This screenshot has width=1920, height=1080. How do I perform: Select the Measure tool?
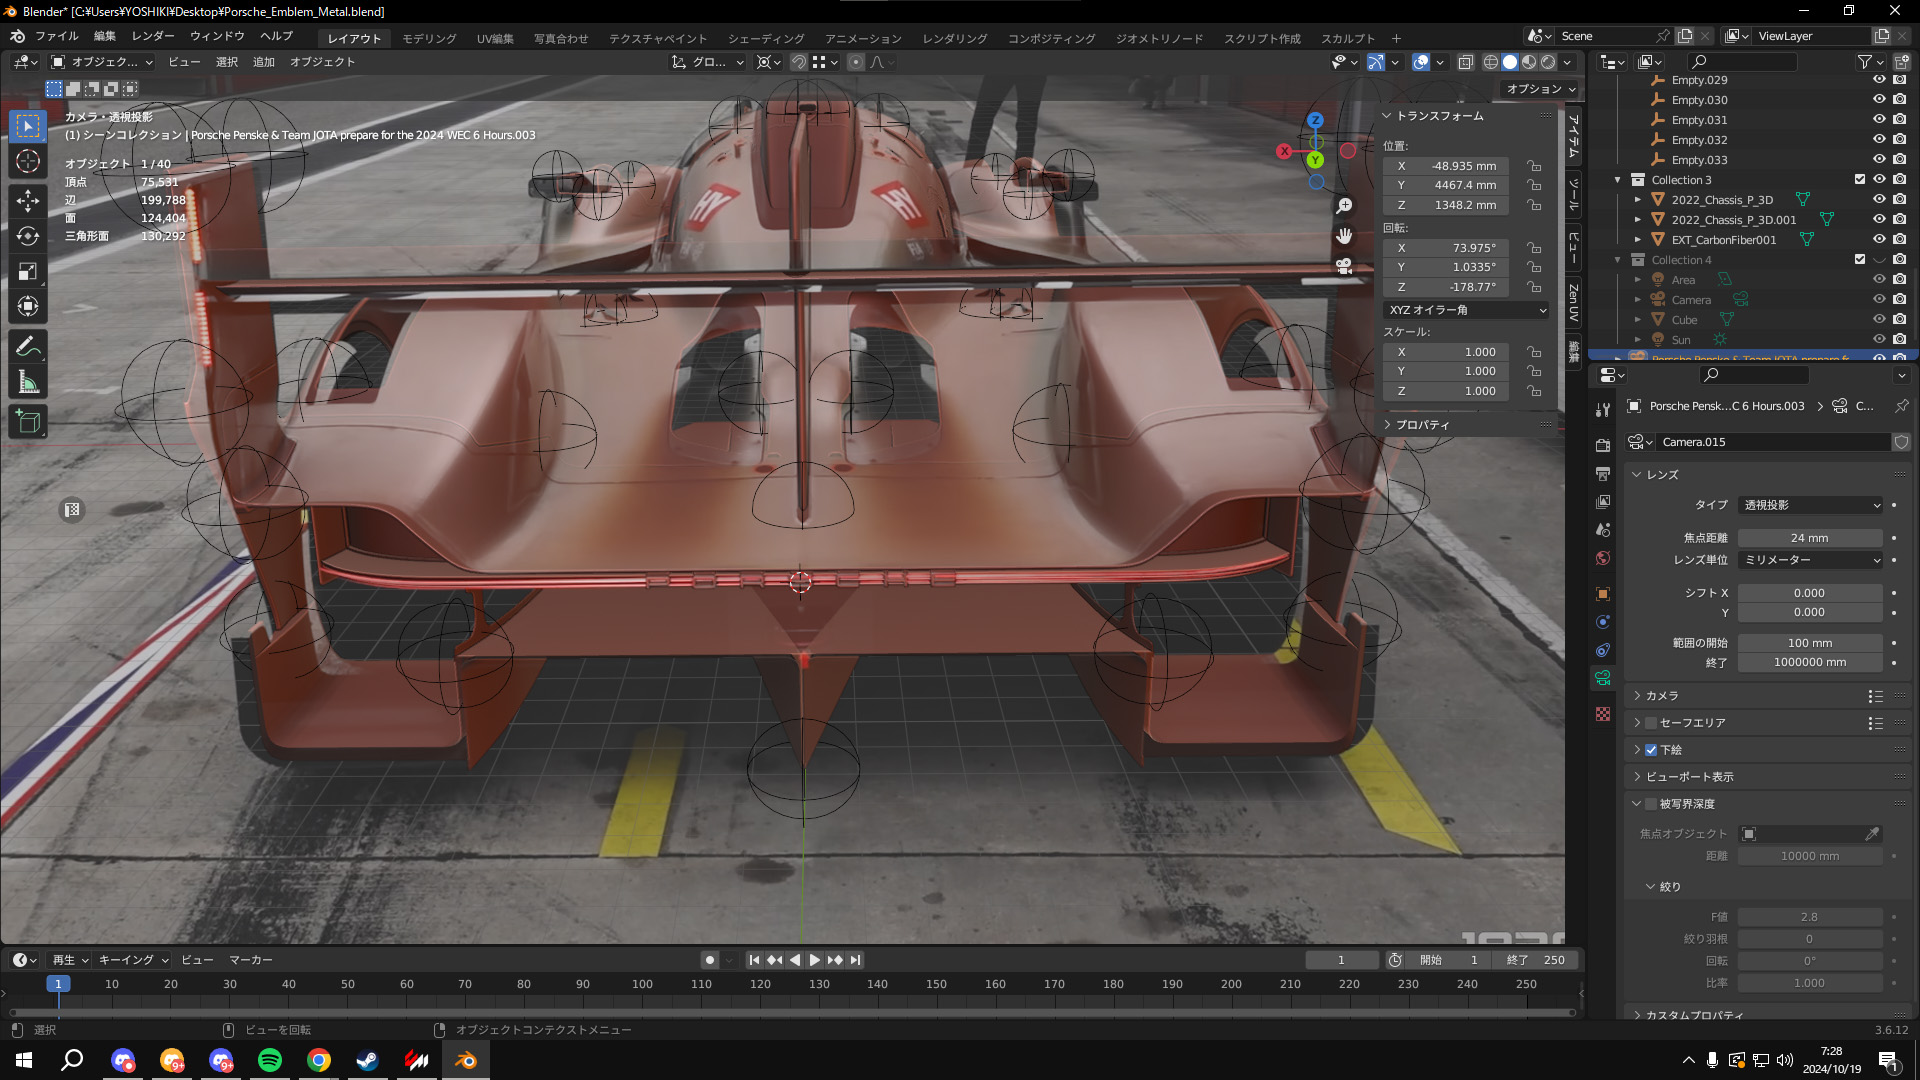point(28,382)
